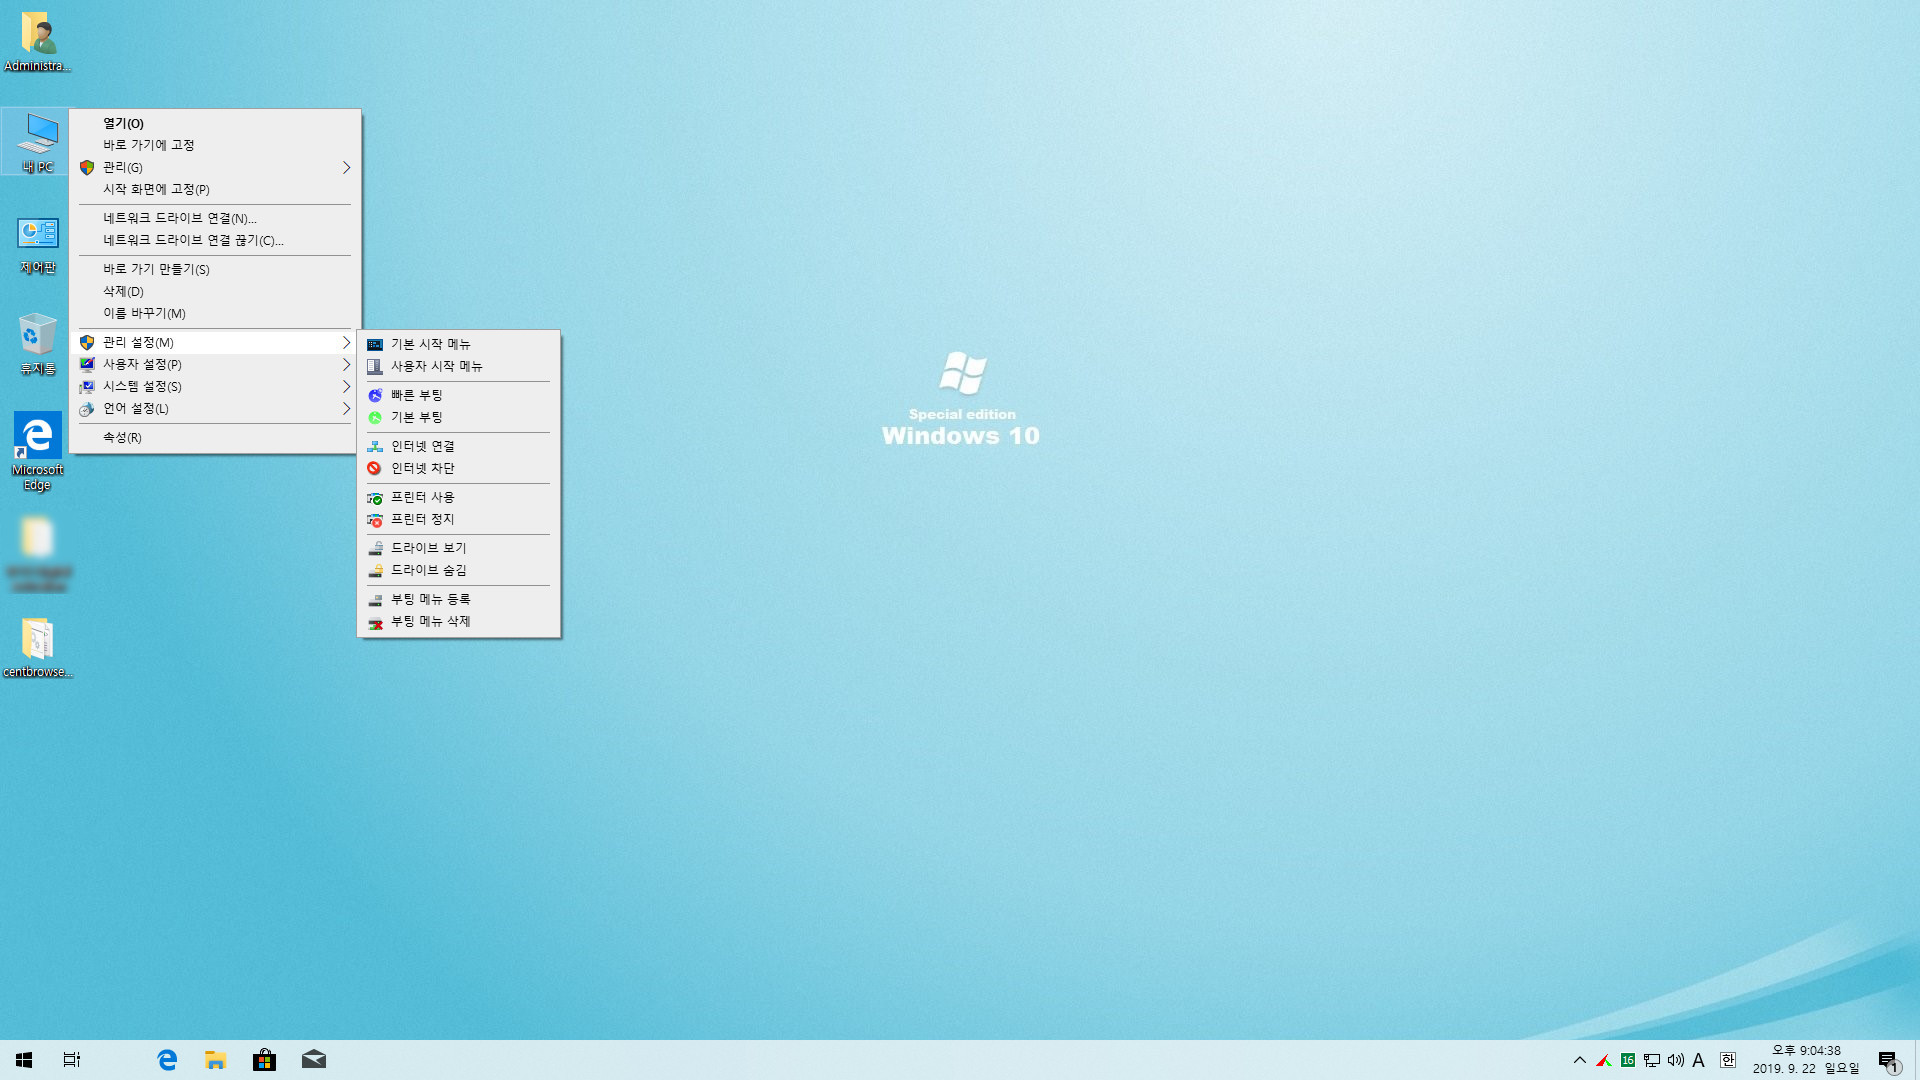
Task: Select 부팅 메뉴 삭제 item
Action: pos(458,621)
